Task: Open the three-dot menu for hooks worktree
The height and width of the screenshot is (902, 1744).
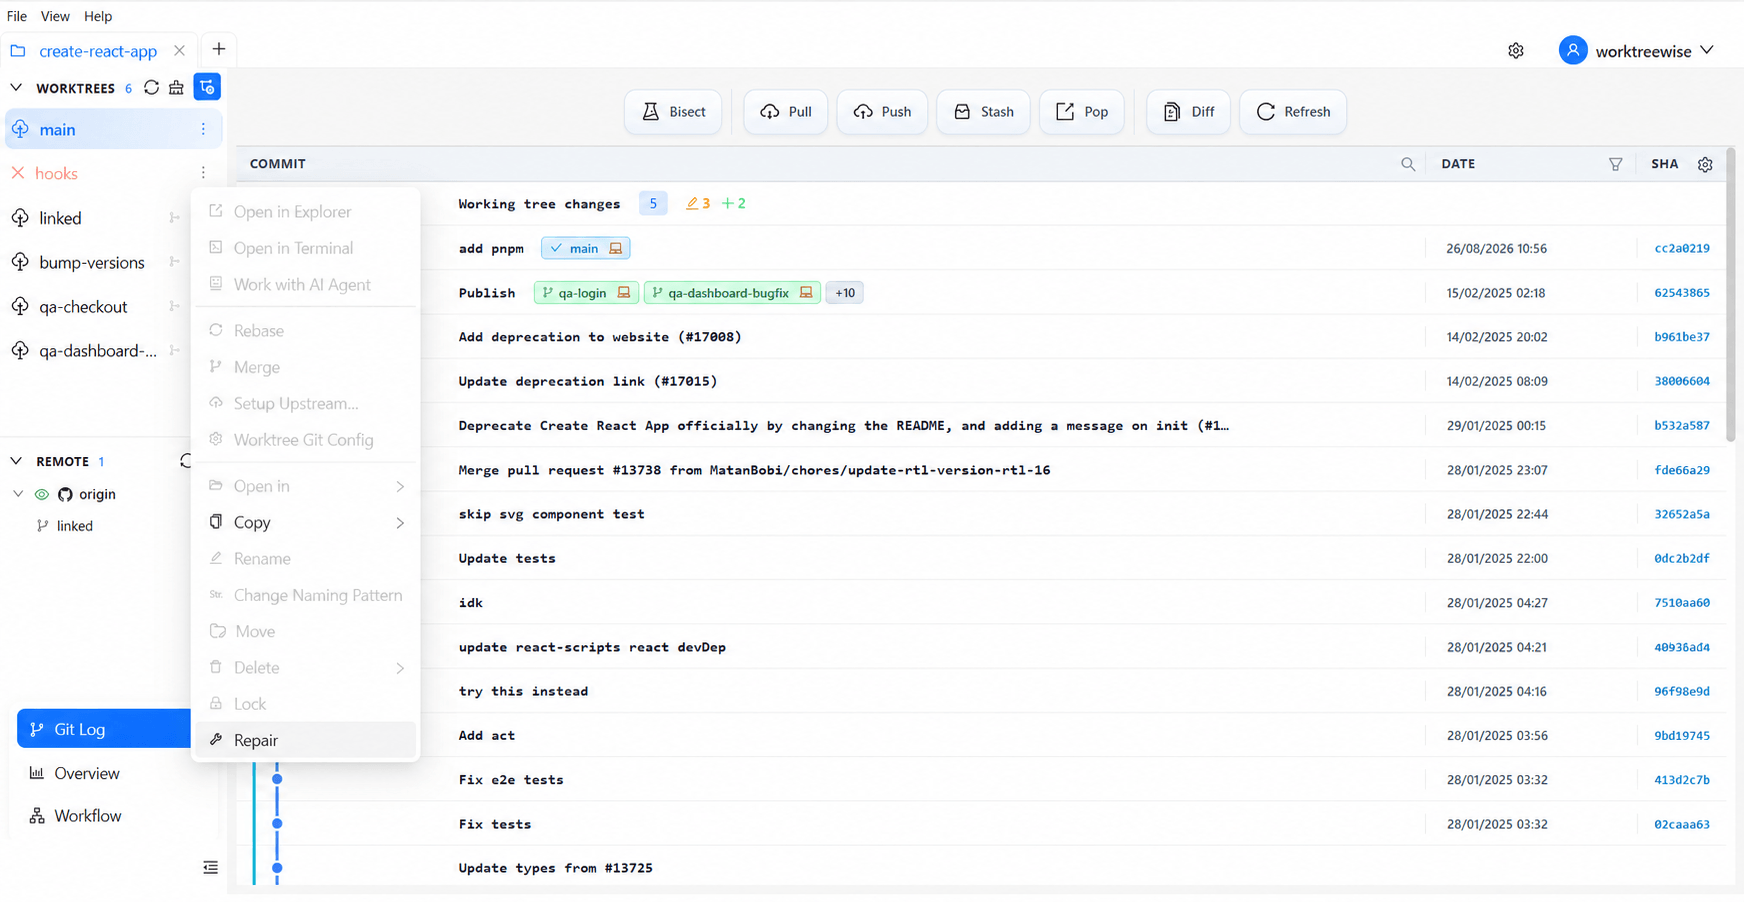Action: click(203, 173)
